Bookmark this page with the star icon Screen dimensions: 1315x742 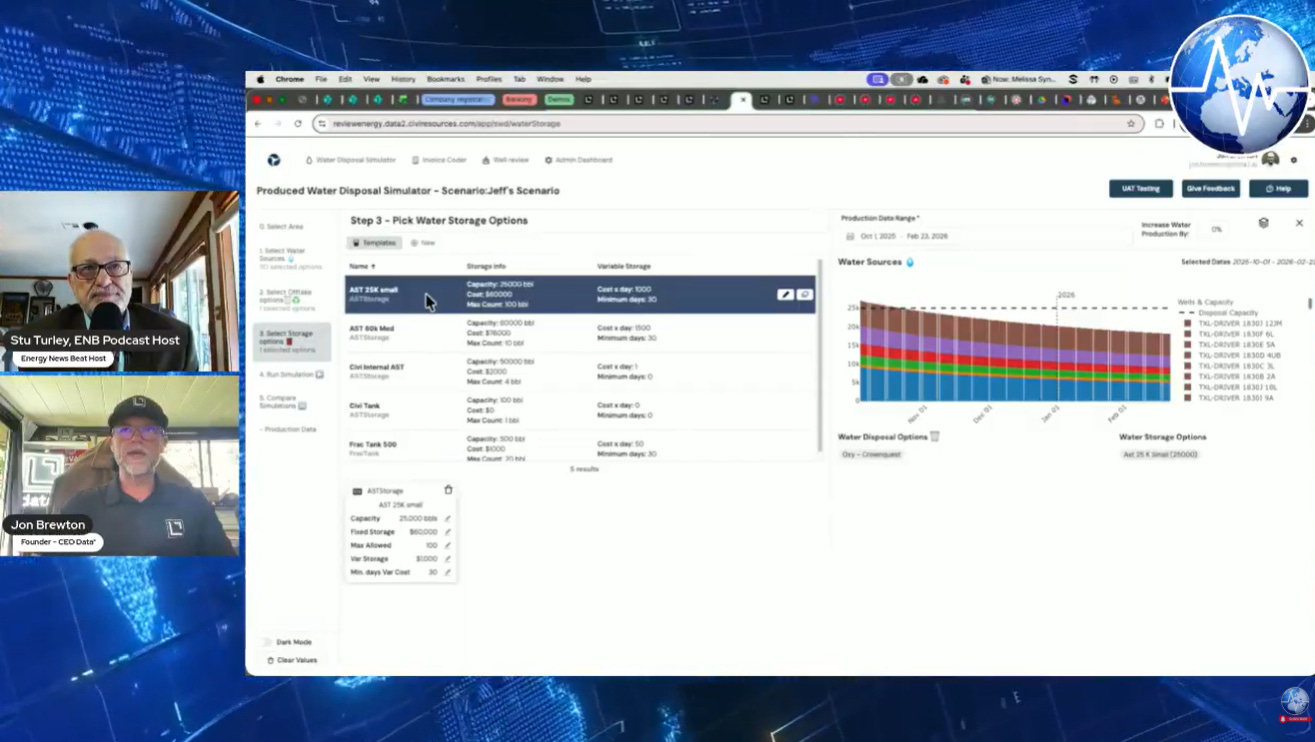click(1131, 123)
